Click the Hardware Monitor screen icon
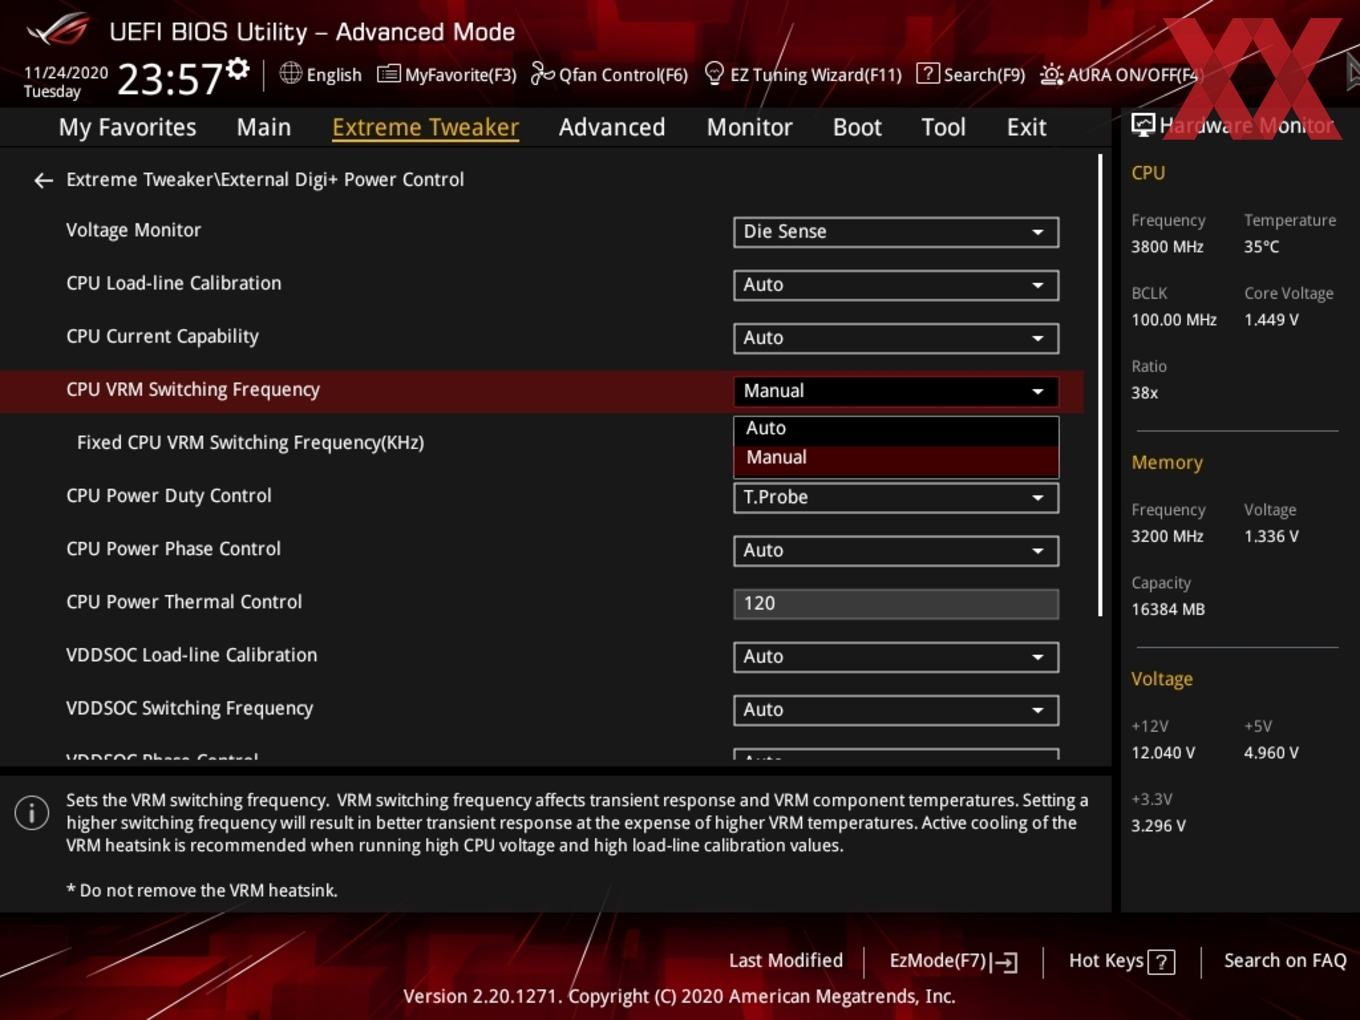Image resolution: width=1360 pixels, height=1020 pixels. (1143, 125)
